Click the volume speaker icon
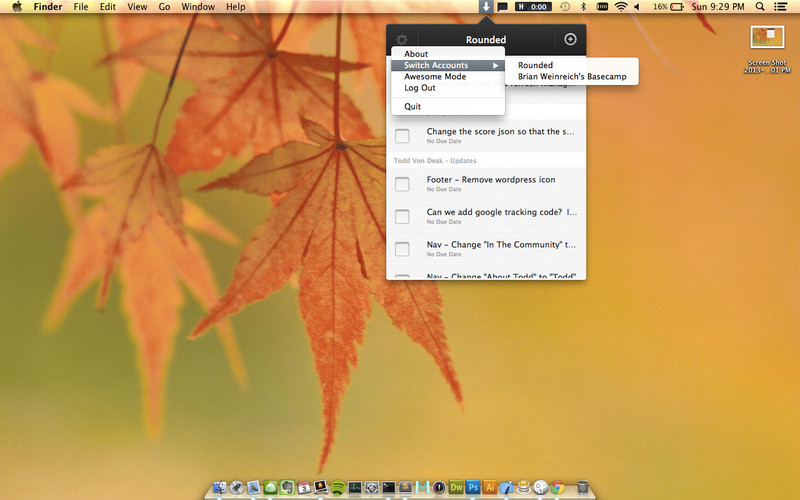800x500 pixels. (x=637, y=7)
